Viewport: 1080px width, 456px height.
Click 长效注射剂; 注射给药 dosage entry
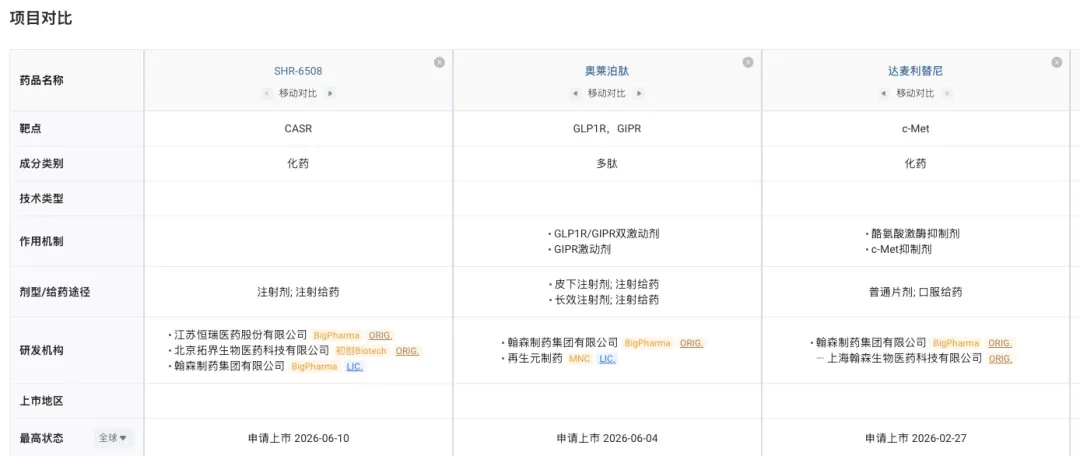click(607, 300)
